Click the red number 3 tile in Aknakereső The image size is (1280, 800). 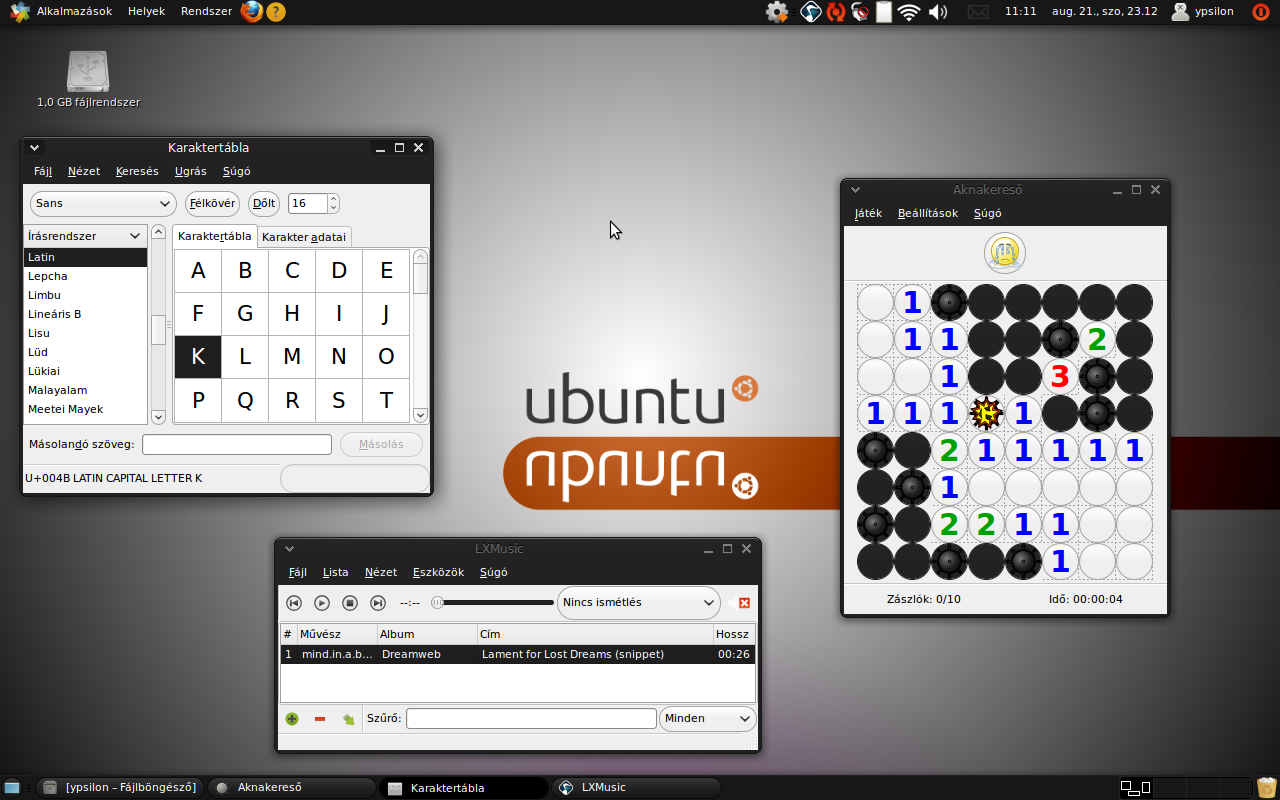point(1060,376)
